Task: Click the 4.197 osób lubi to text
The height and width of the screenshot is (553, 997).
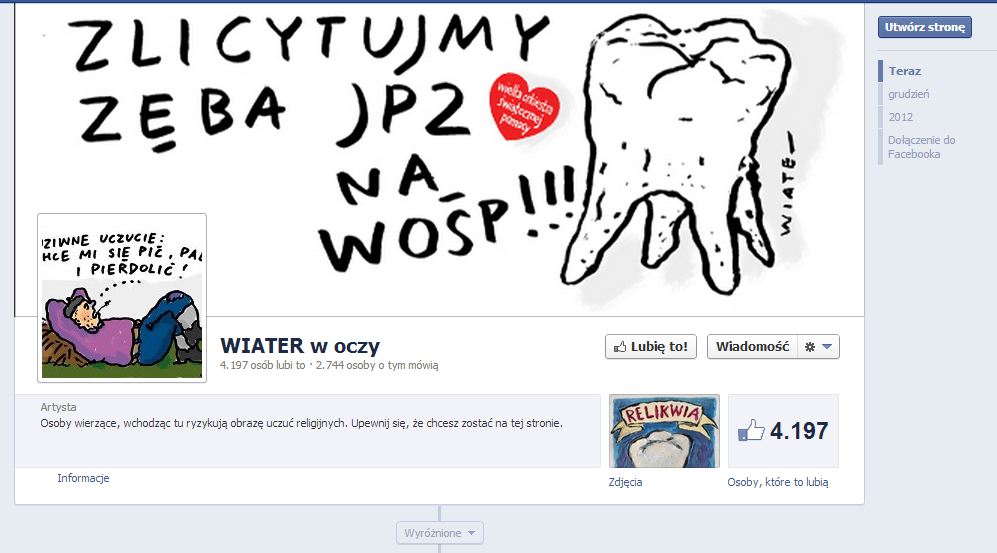Action: tap(263, 365)
